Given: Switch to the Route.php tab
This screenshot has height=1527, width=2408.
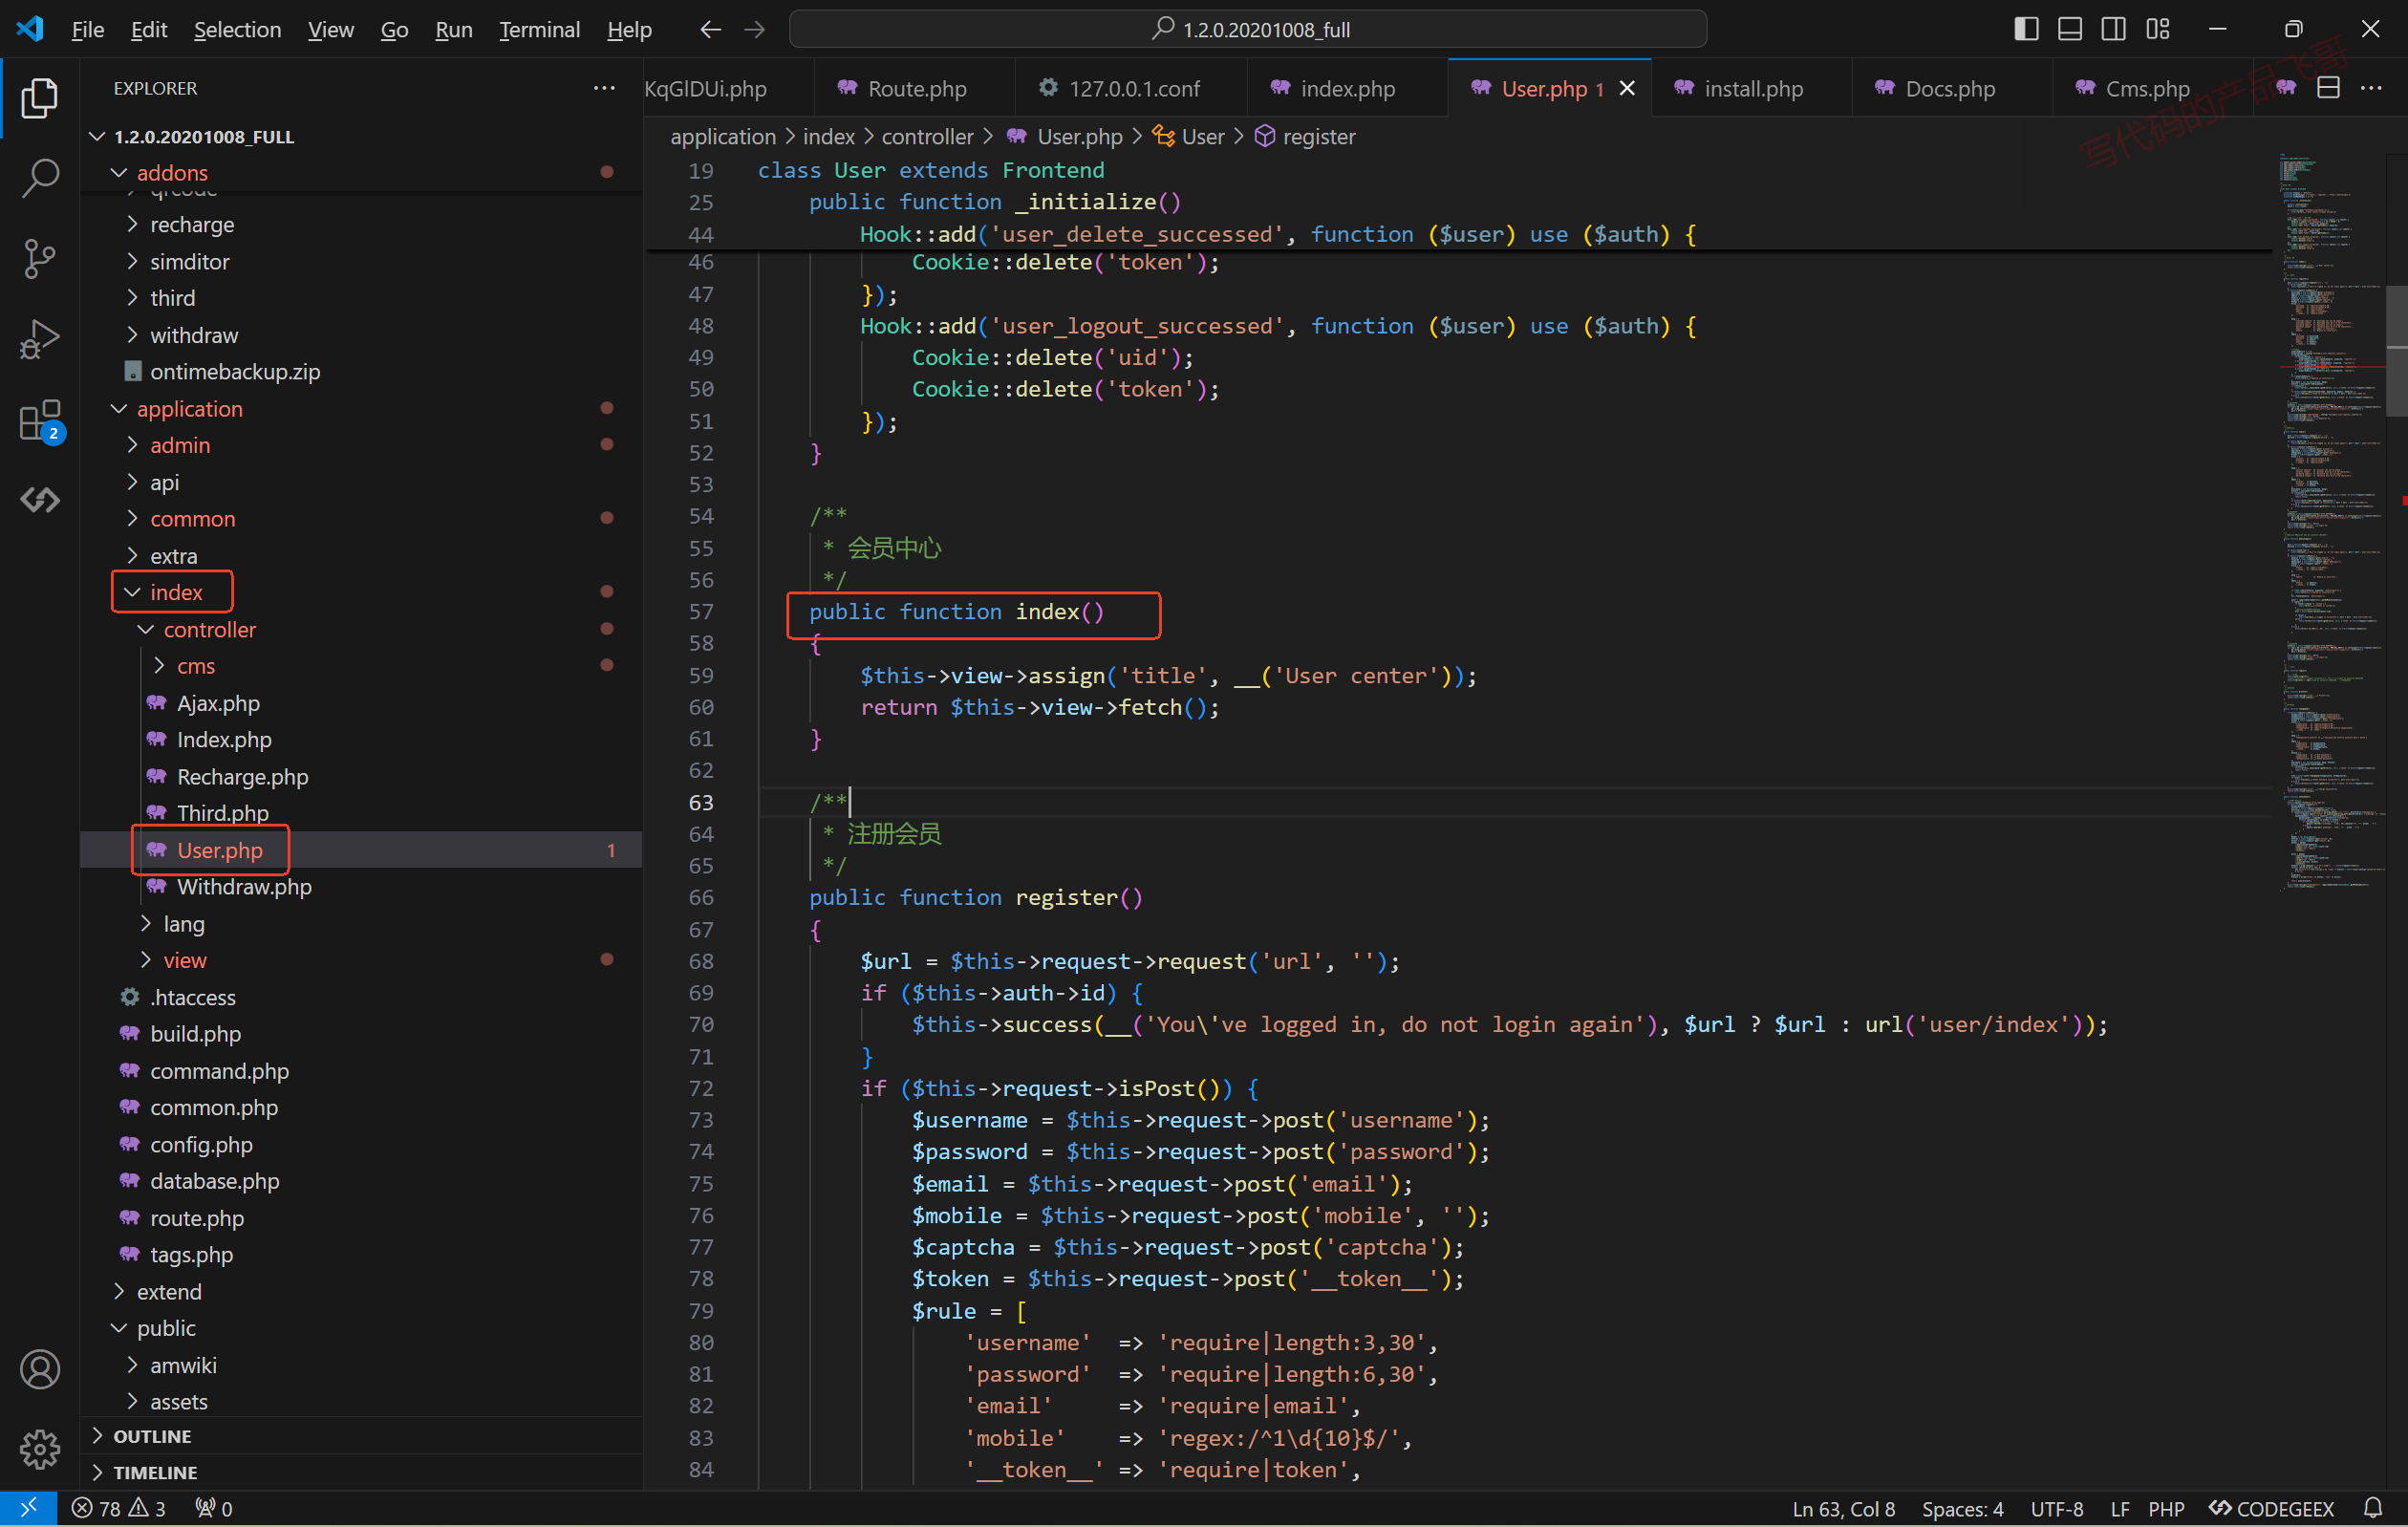Looking at the screenshot, I should pyautogui.click(x=915, y=88).
